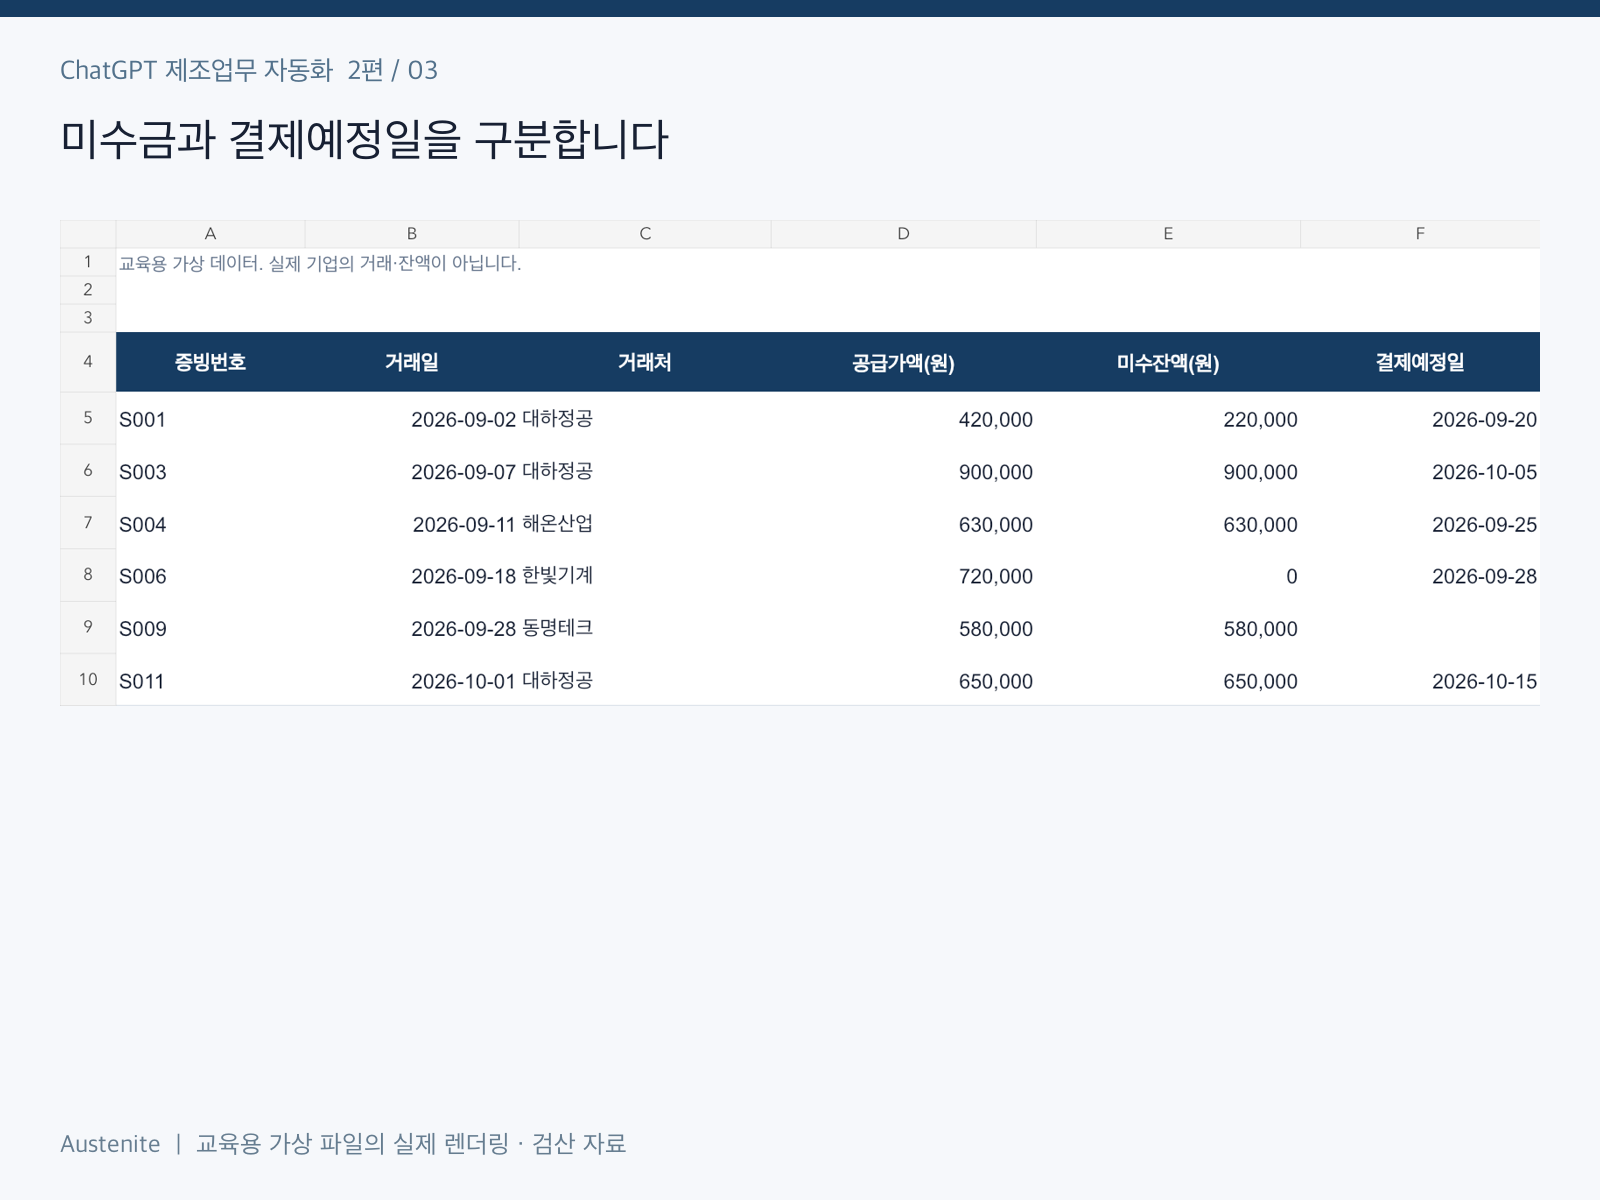Click the date 2026-09-02
This screenshot has width=1600, height=1200.
[463, 420]
